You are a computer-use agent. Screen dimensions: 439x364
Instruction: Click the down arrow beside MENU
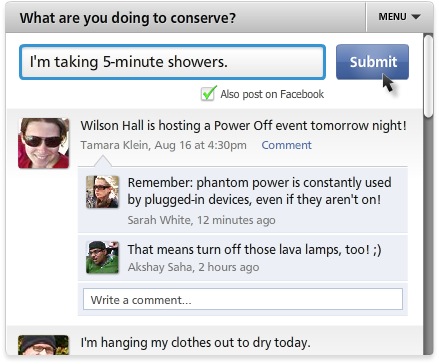pyautogui.click(x=415, y=17)
